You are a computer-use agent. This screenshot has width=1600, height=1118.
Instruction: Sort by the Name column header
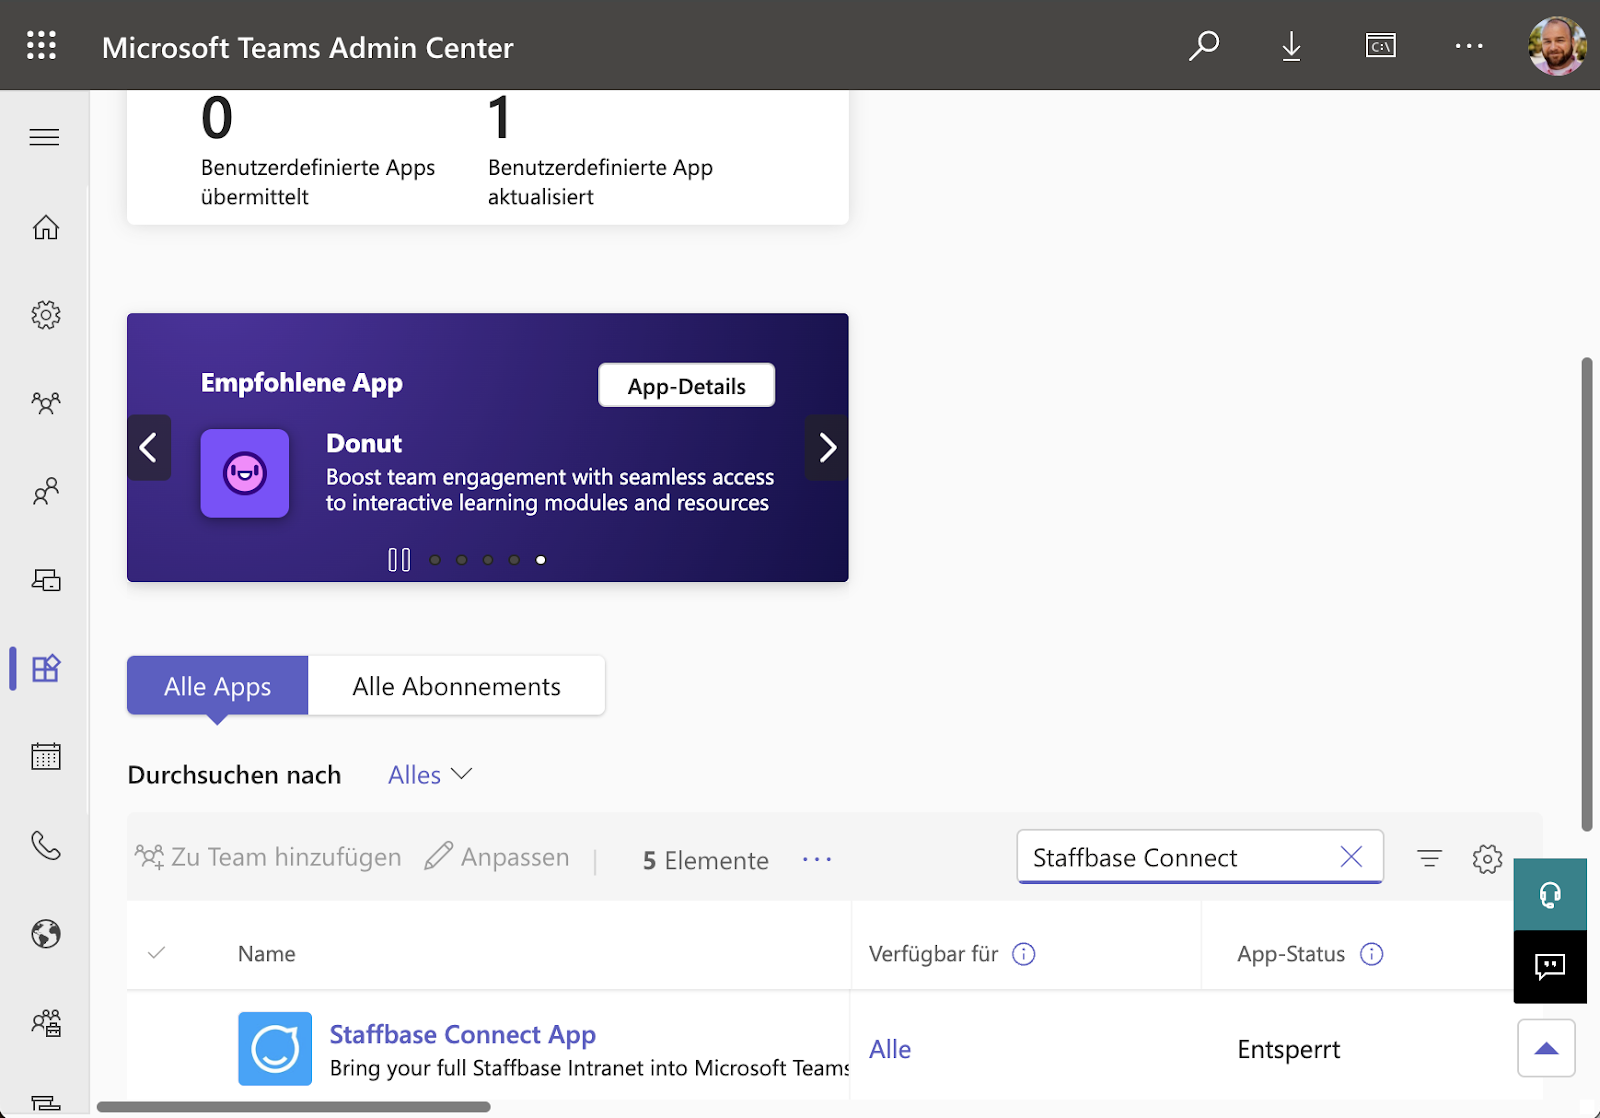tap(267, 954)
